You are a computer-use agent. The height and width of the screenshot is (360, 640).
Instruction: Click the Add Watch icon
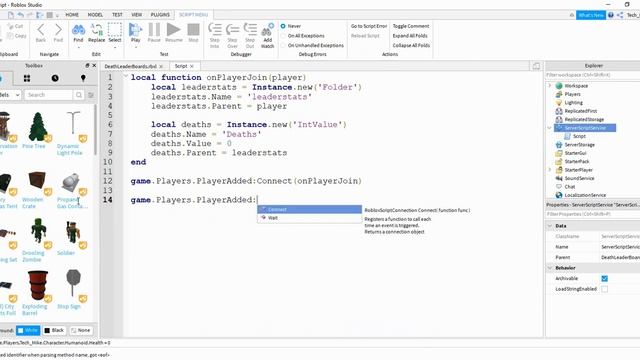click(267, 30)
